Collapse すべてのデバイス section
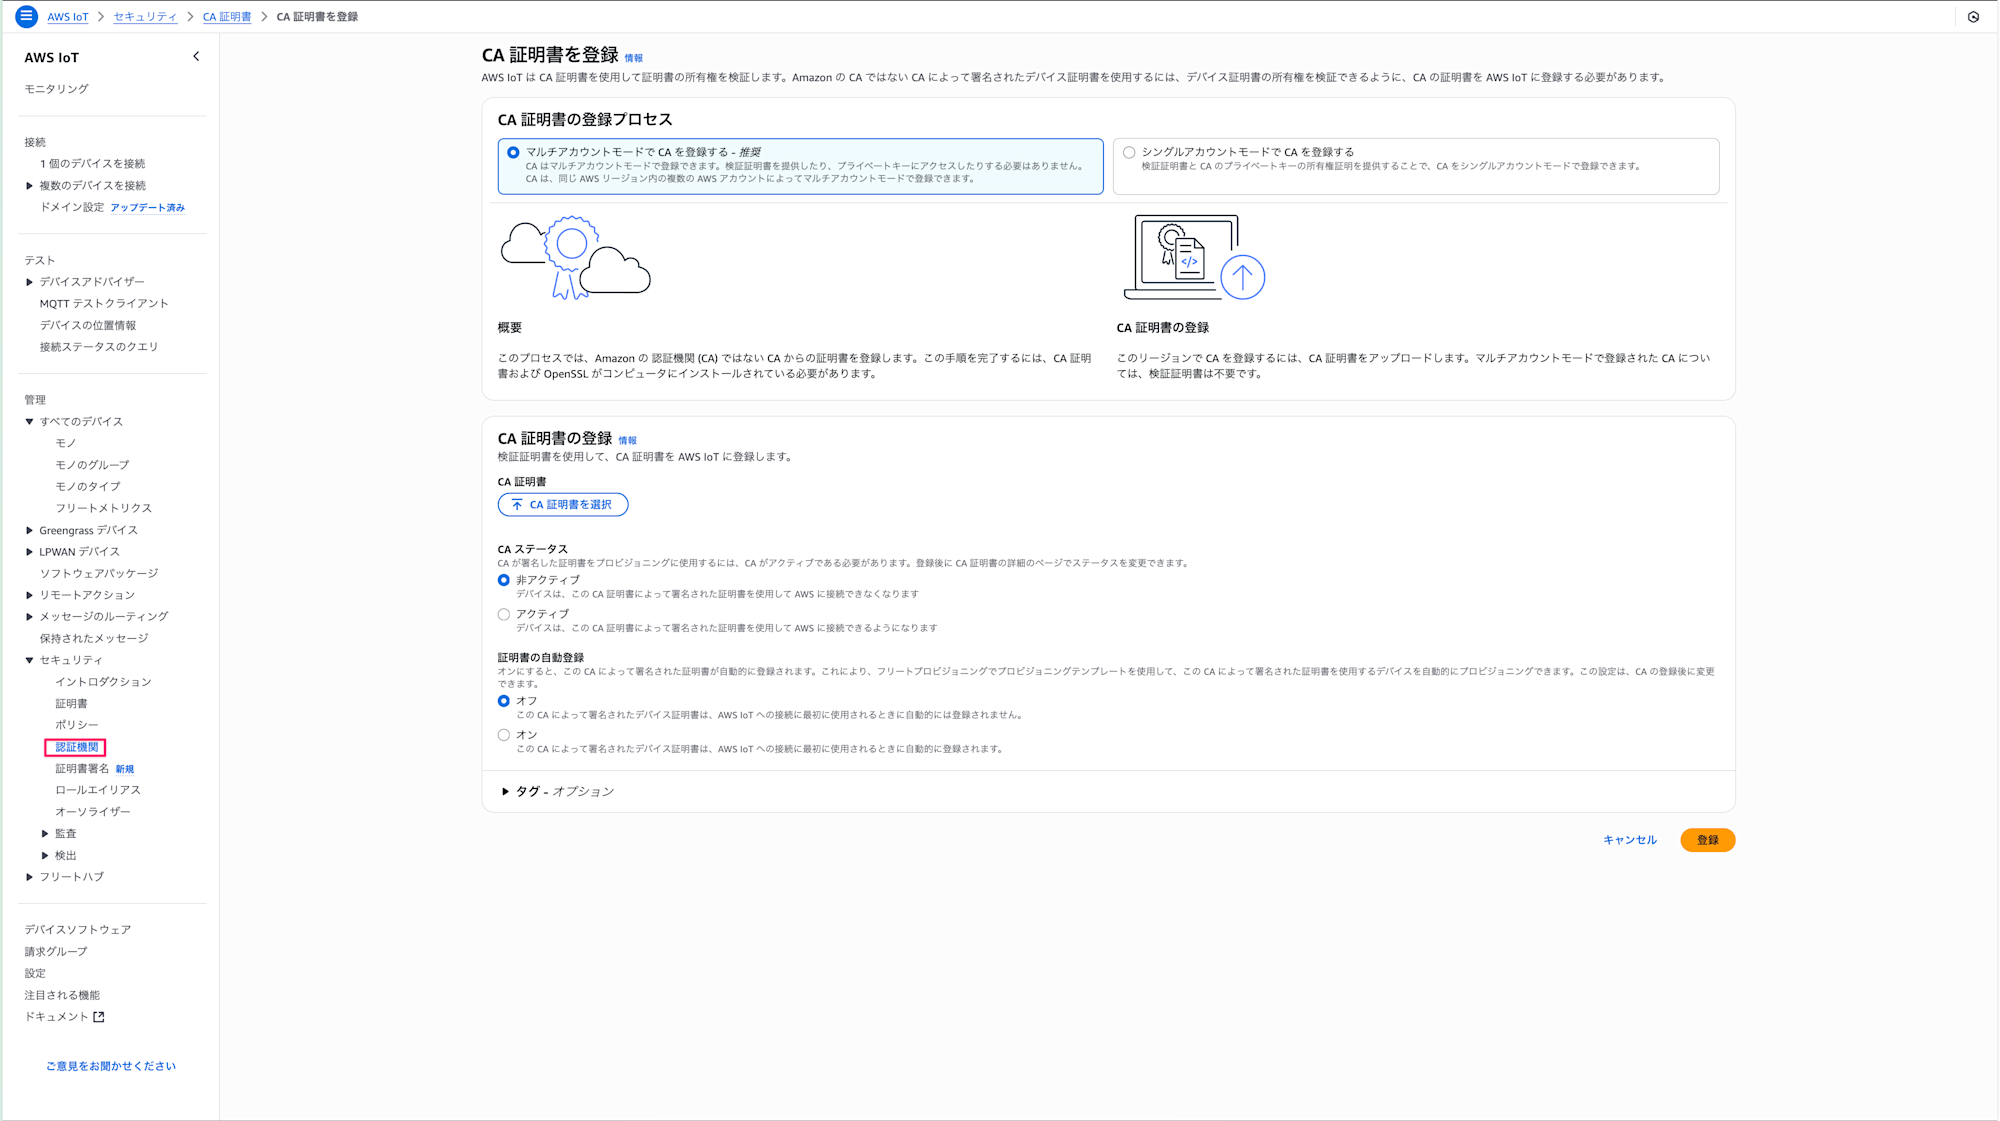The width and height of the screenshot is (2000, 1121). pyautogui.click(x=29, y=422)
